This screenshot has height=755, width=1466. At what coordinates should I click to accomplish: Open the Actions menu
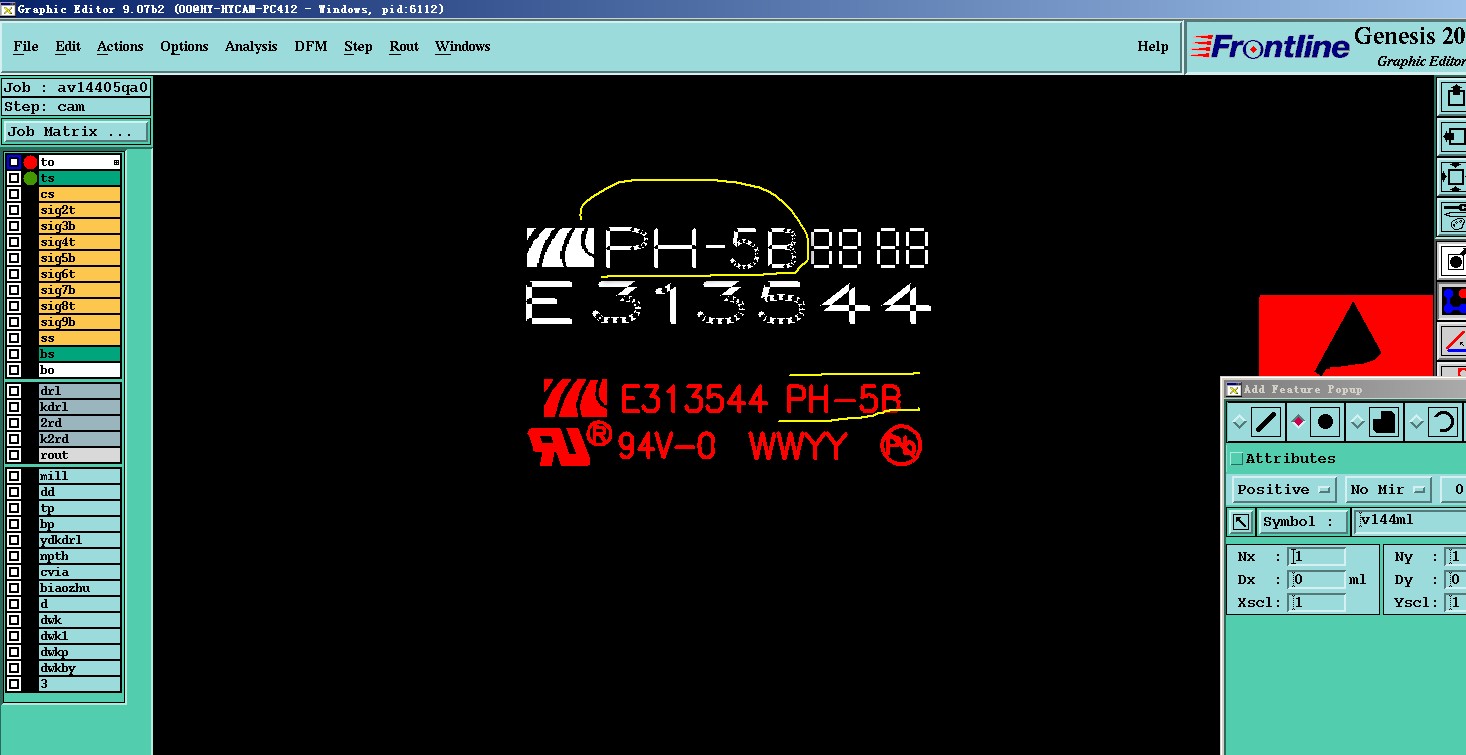pyautogui.click(x=120, y=46)
